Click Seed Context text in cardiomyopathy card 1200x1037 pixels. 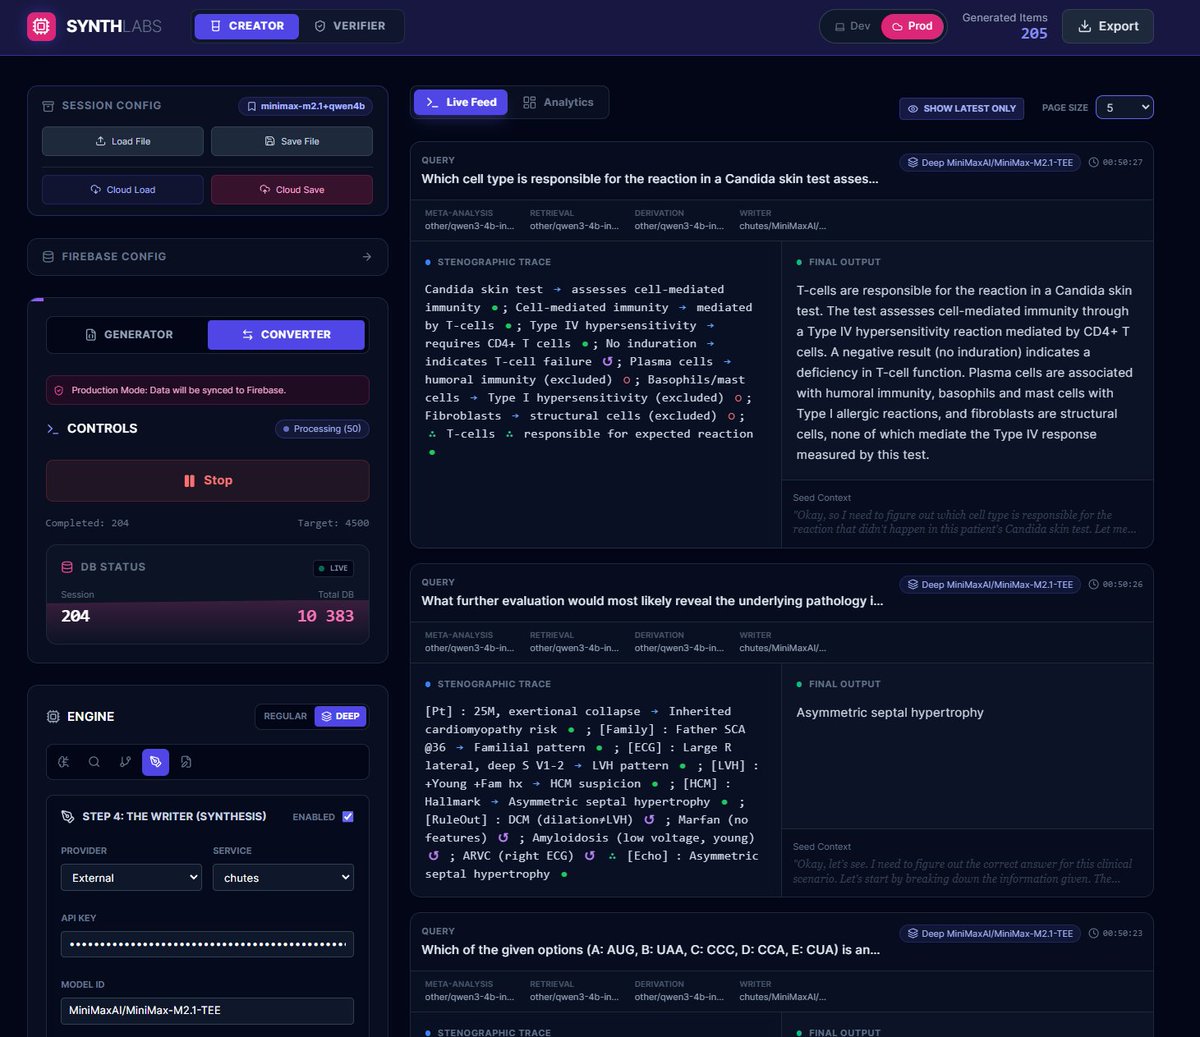(x=963, y=871)
